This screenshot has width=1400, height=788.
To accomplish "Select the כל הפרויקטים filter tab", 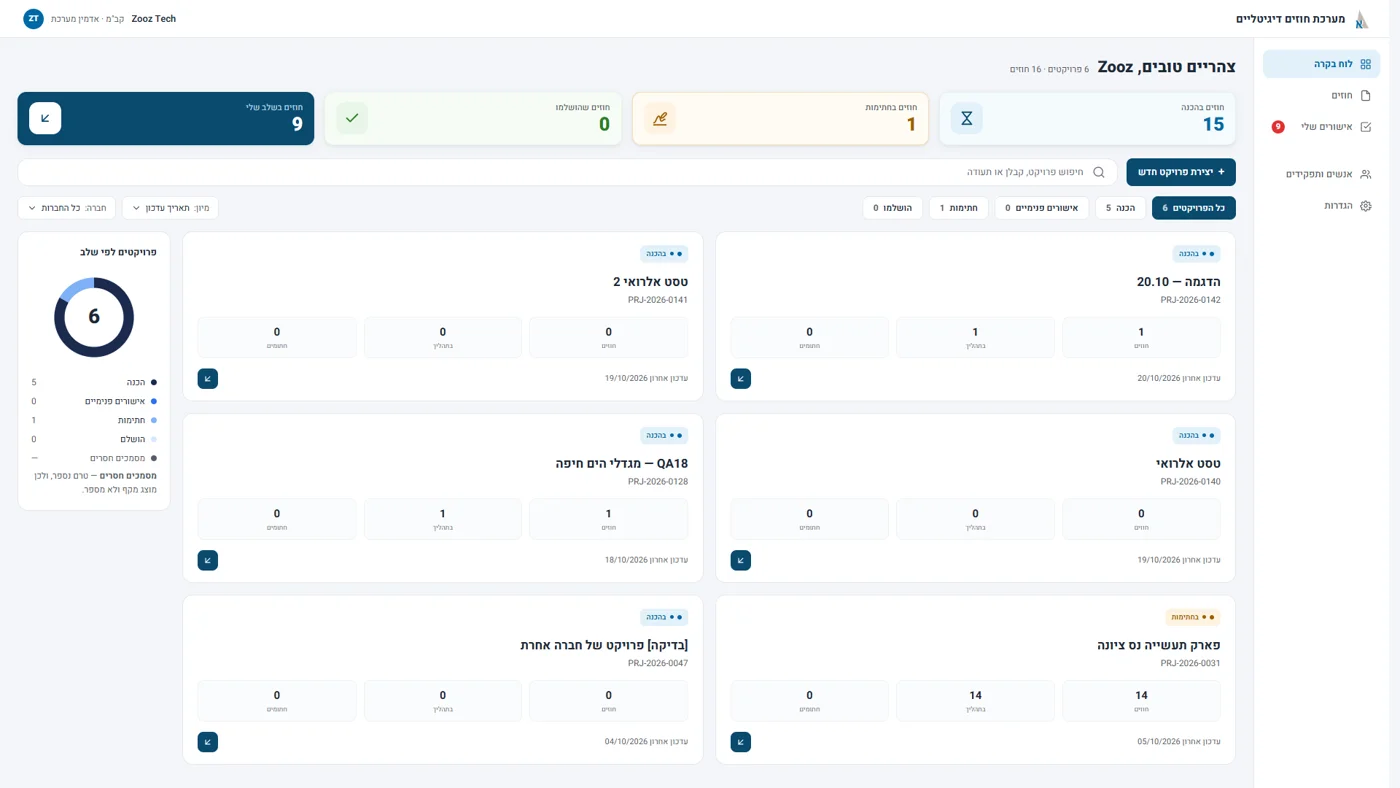I will click(x=1194, y=208).
